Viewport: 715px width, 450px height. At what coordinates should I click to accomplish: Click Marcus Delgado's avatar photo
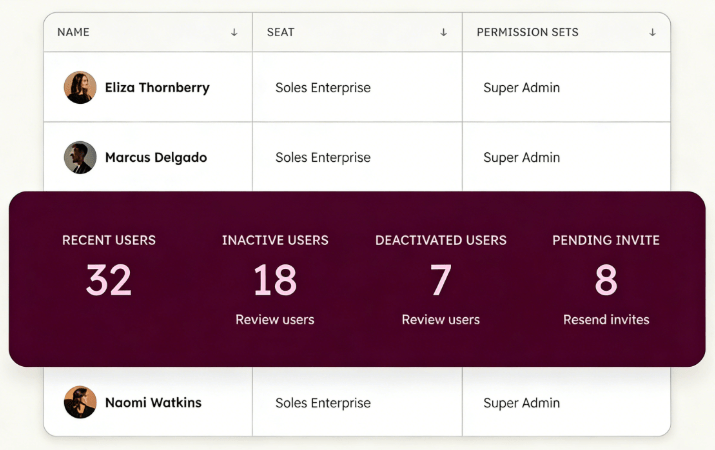click(x=80, y=158)
